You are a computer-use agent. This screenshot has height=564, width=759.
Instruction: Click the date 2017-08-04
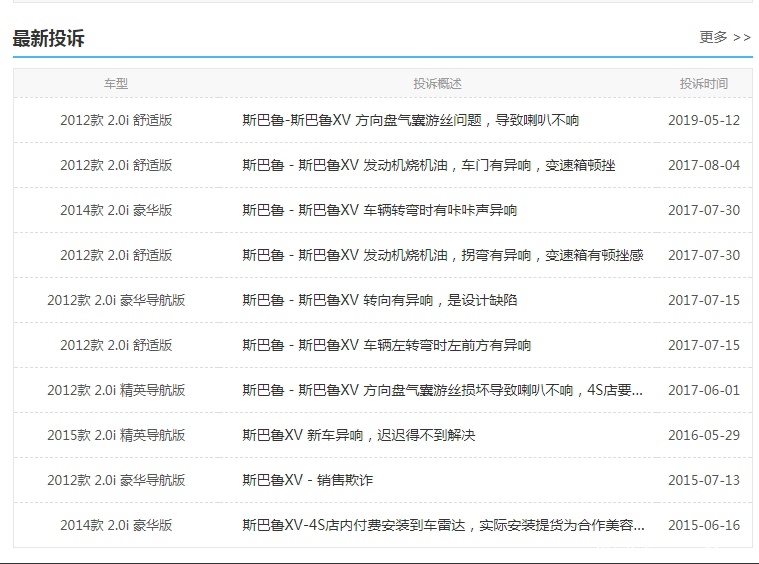(704, 165)
